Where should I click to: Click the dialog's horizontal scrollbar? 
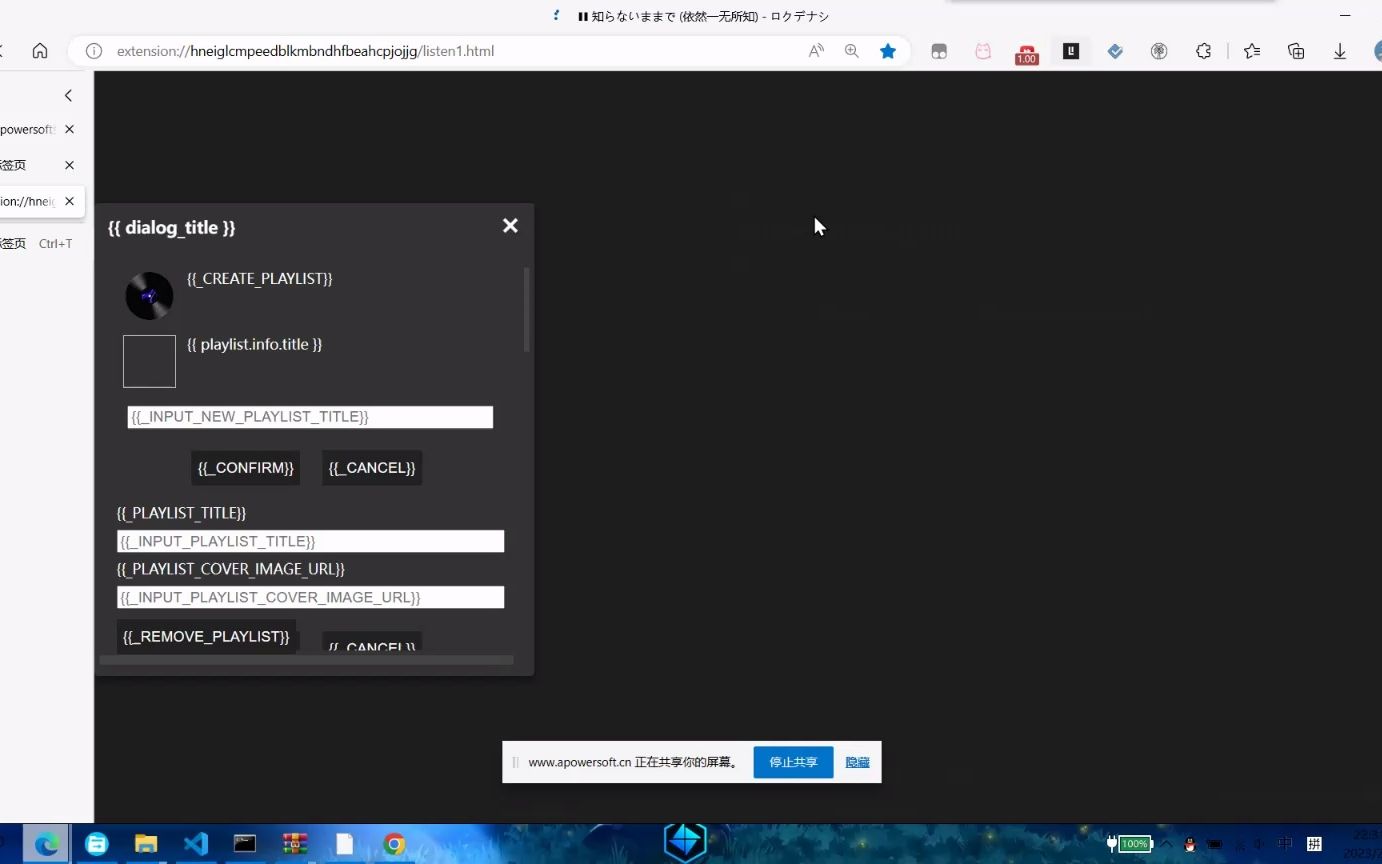pyautogui.click(x=306, y=660)
